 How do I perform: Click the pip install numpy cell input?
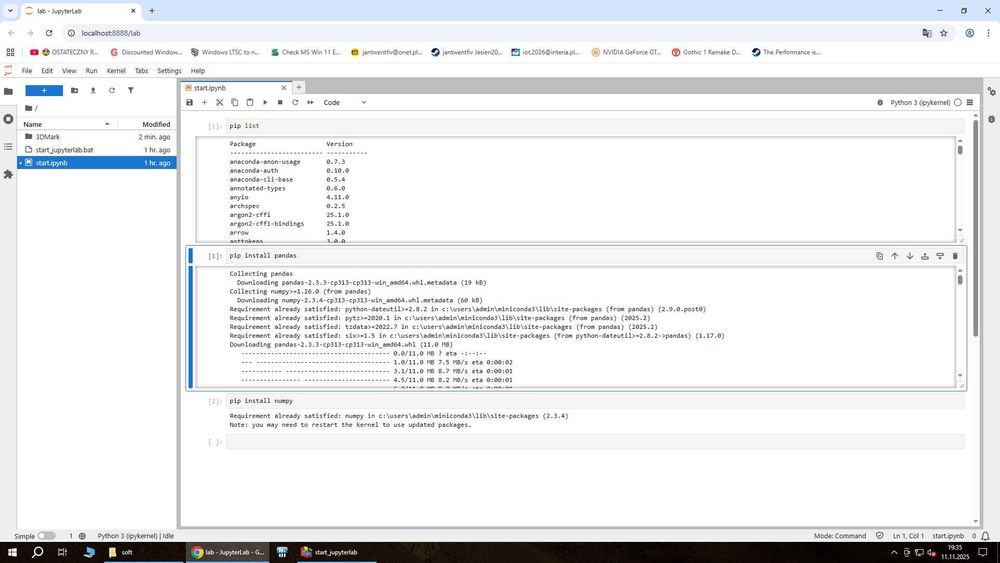[594, 401]
